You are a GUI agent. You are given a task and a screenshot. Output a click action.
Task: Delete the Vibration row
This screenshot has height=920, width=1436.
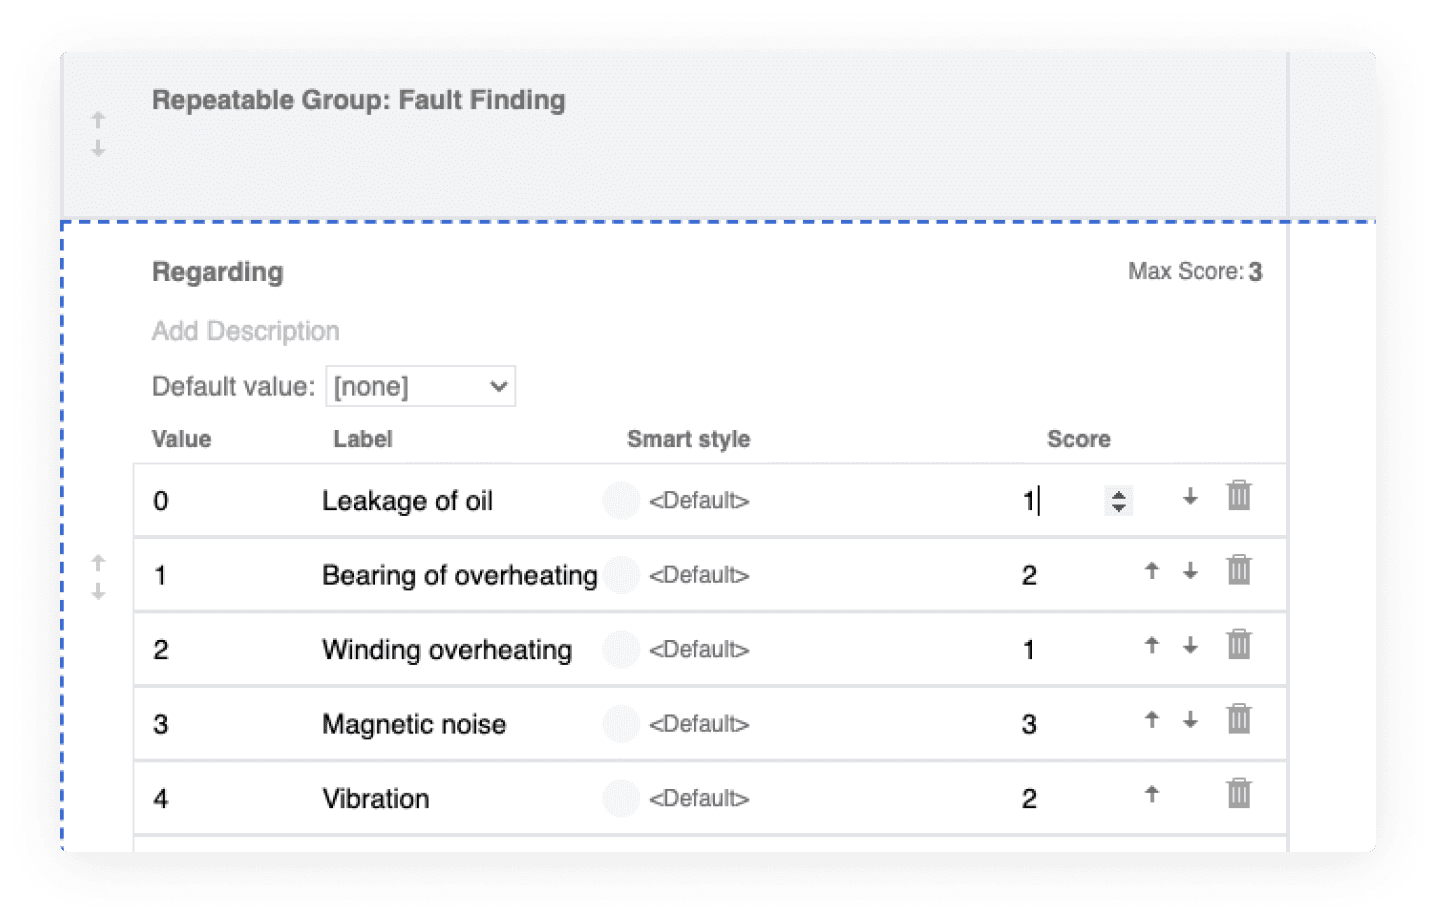pos(1238,794)
